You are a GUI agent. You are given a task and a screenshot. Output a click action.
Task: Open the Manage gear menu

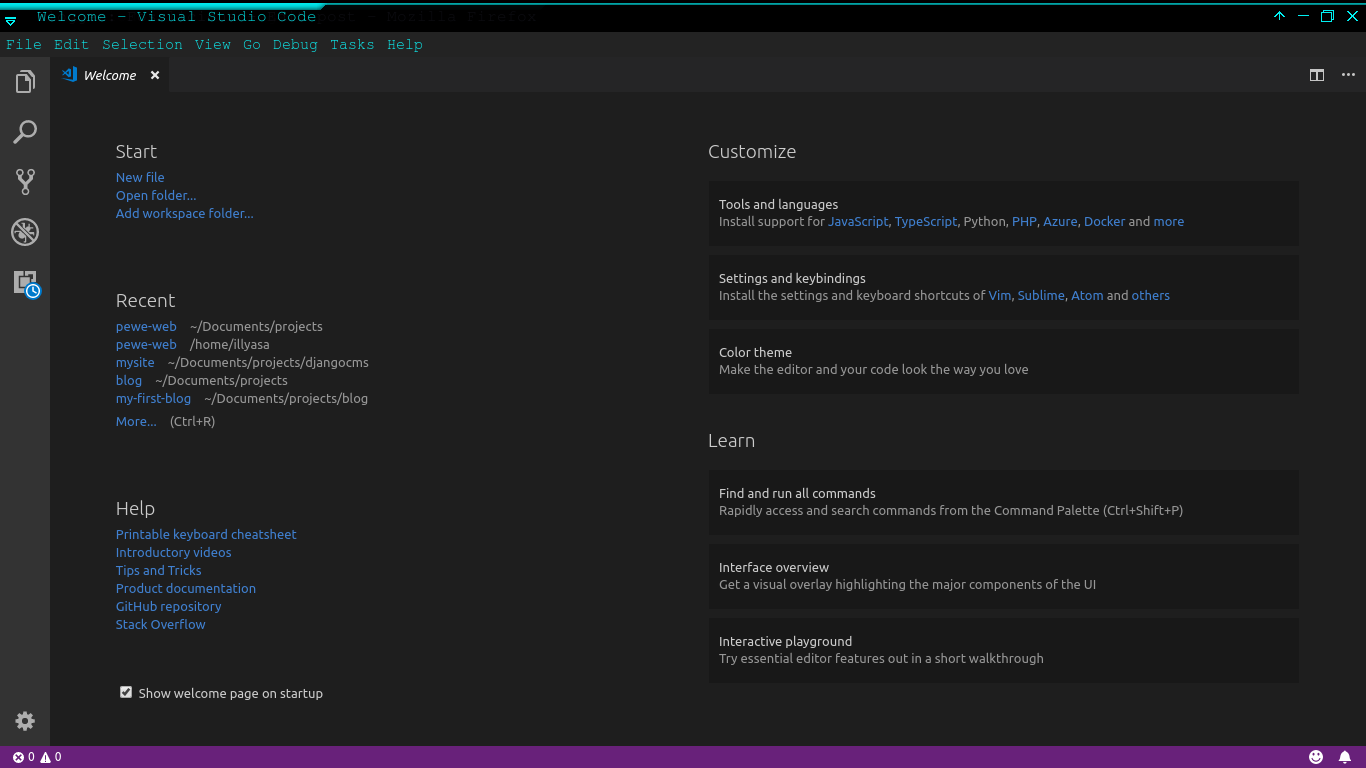[x=25, y=721]
